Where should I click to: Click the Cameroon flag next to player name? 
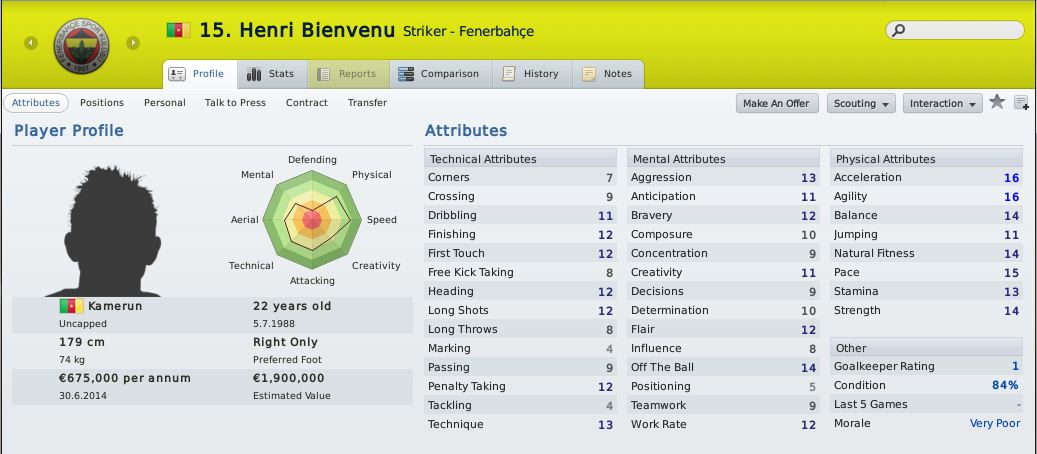click(x=179, y=30)
